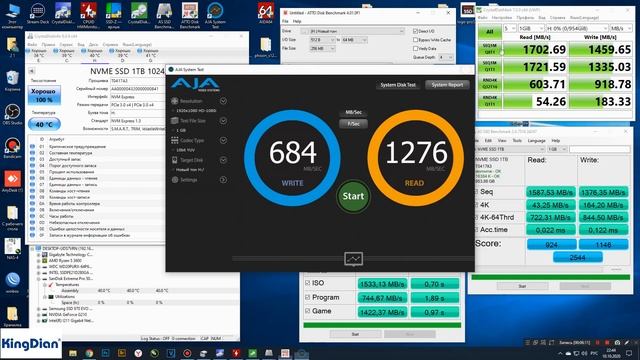Image resolution: width=640 pixels, height=360 pixels.
Task: Enable Bypass Write Cache in ATTO
Action: coord(416,40)
